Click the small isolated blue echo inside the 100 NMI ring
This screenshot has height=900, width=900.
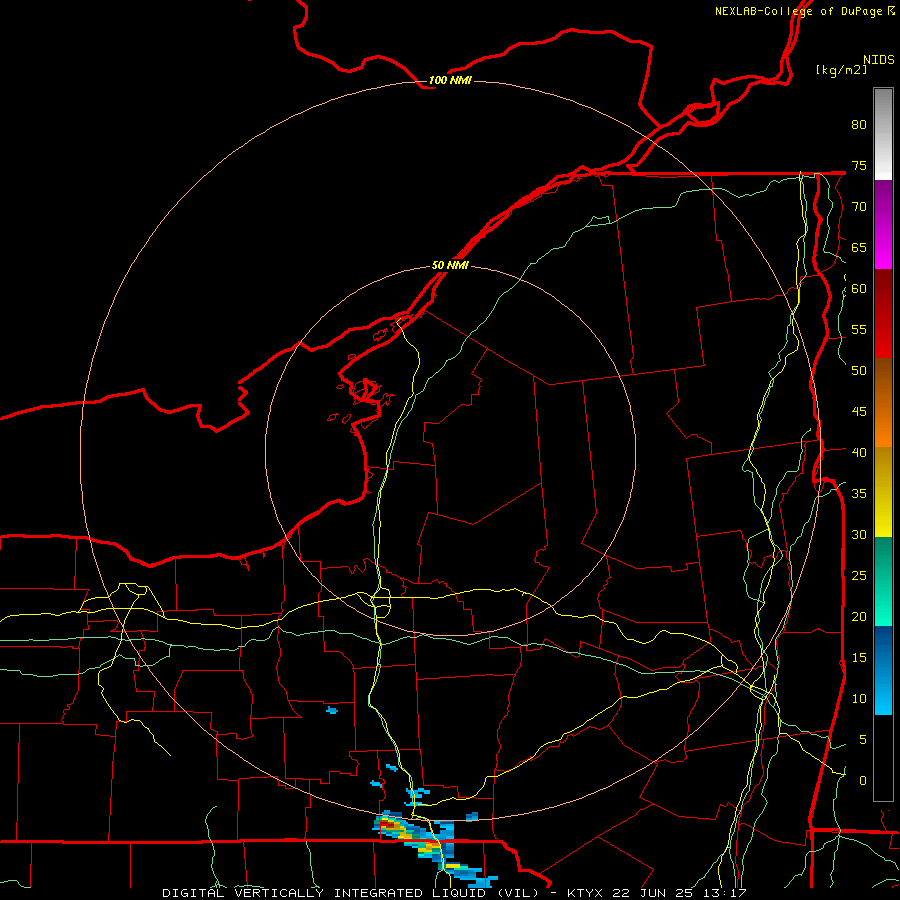pyautogui.click(x=332, y=711)
